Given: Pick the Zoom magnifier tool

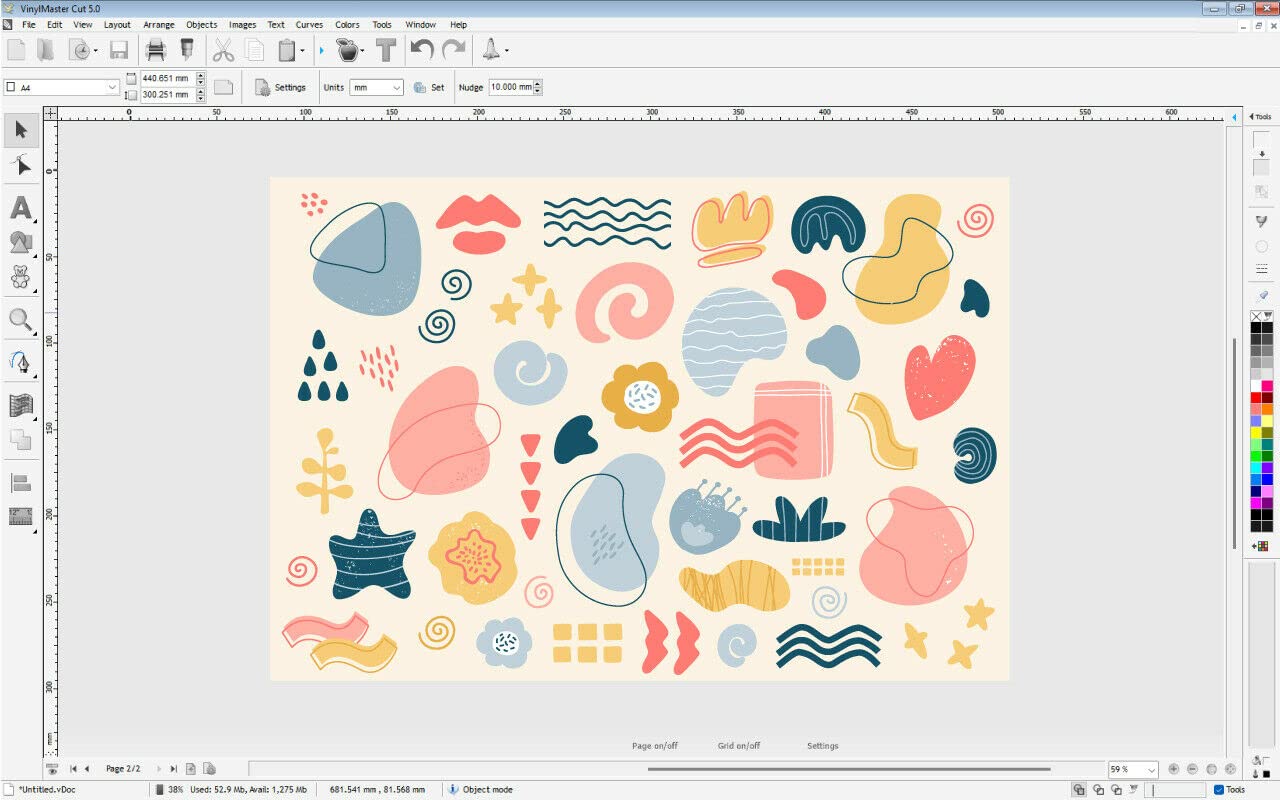Looking at the screenshot, I should tap(20, 320).
